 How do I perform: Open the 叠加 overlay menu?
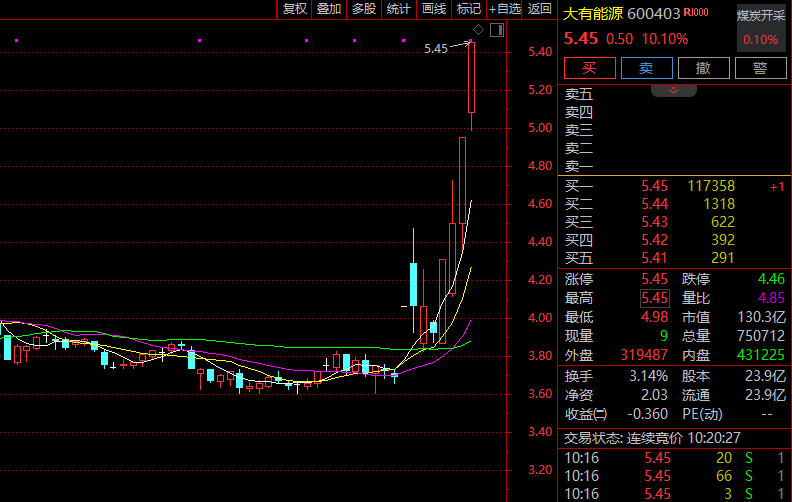tap(329, 9)
